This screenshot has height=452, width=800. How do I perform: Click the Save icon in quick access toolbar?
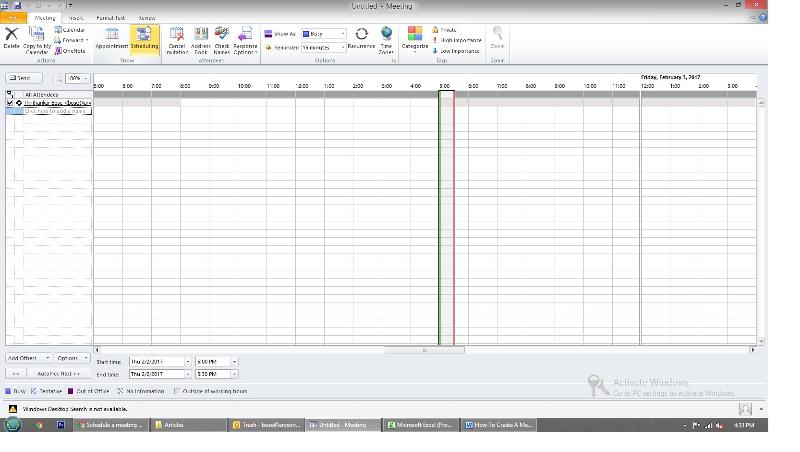(x=17, y=5)
